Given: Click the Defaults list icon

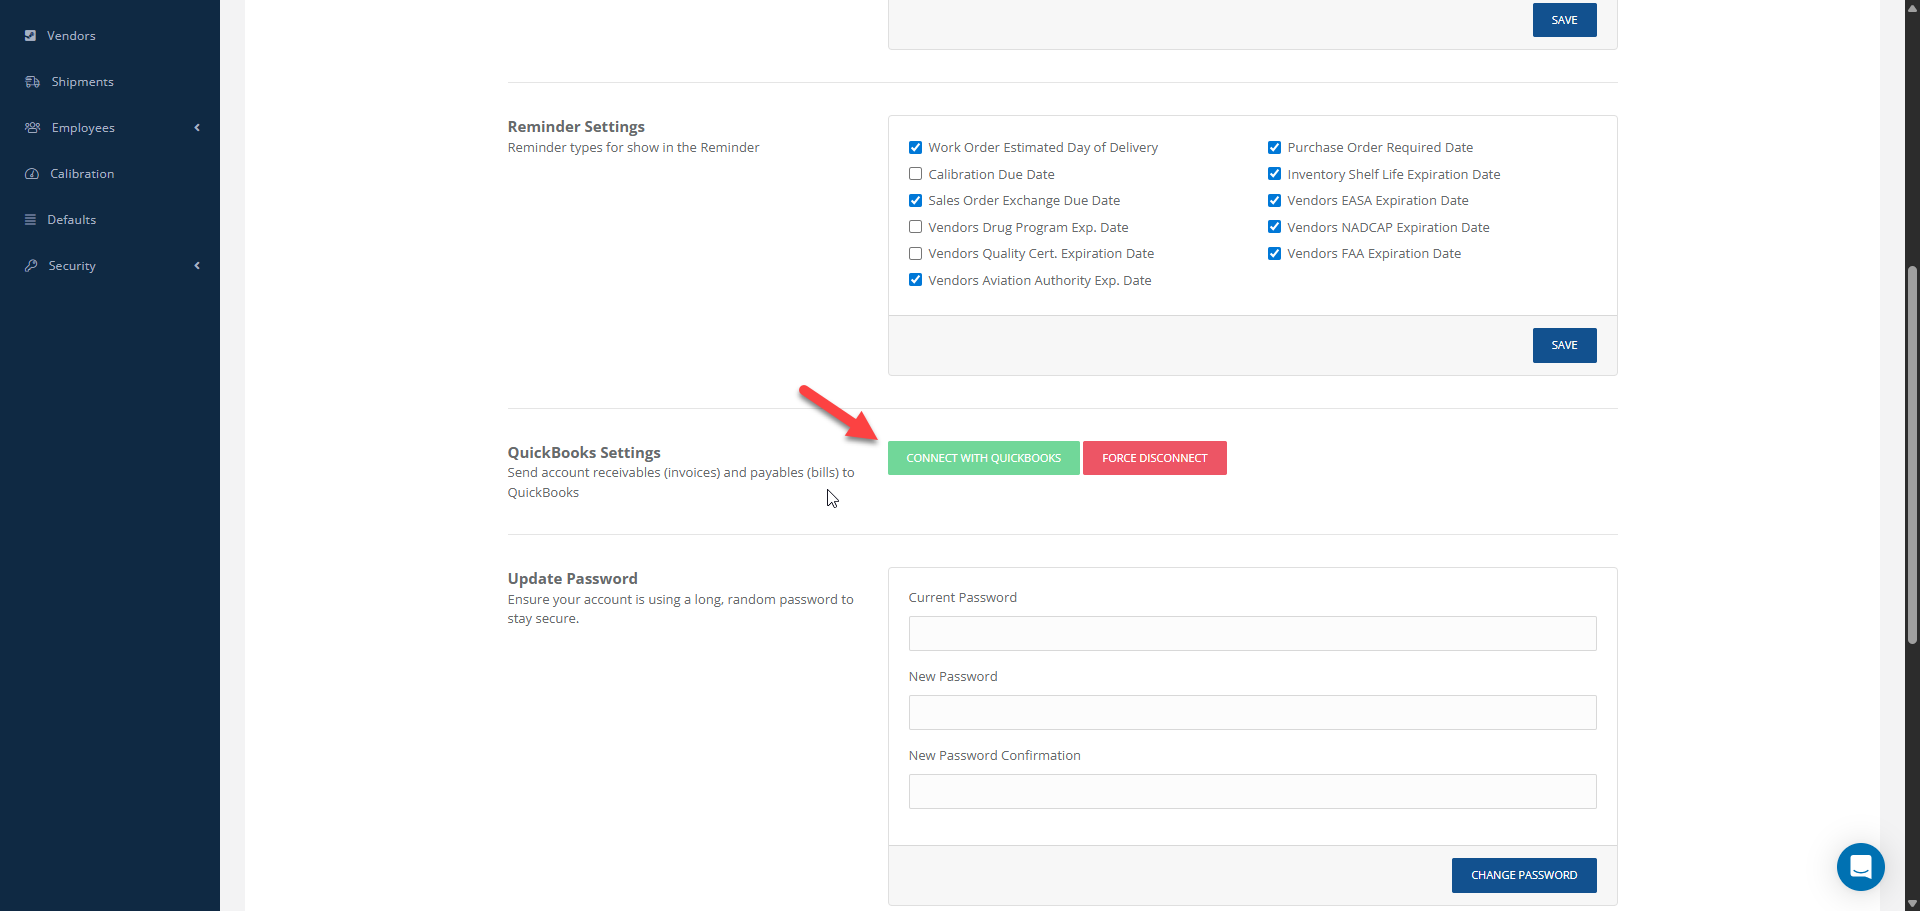Looking at the screenshot, I should tap(30, 220).
